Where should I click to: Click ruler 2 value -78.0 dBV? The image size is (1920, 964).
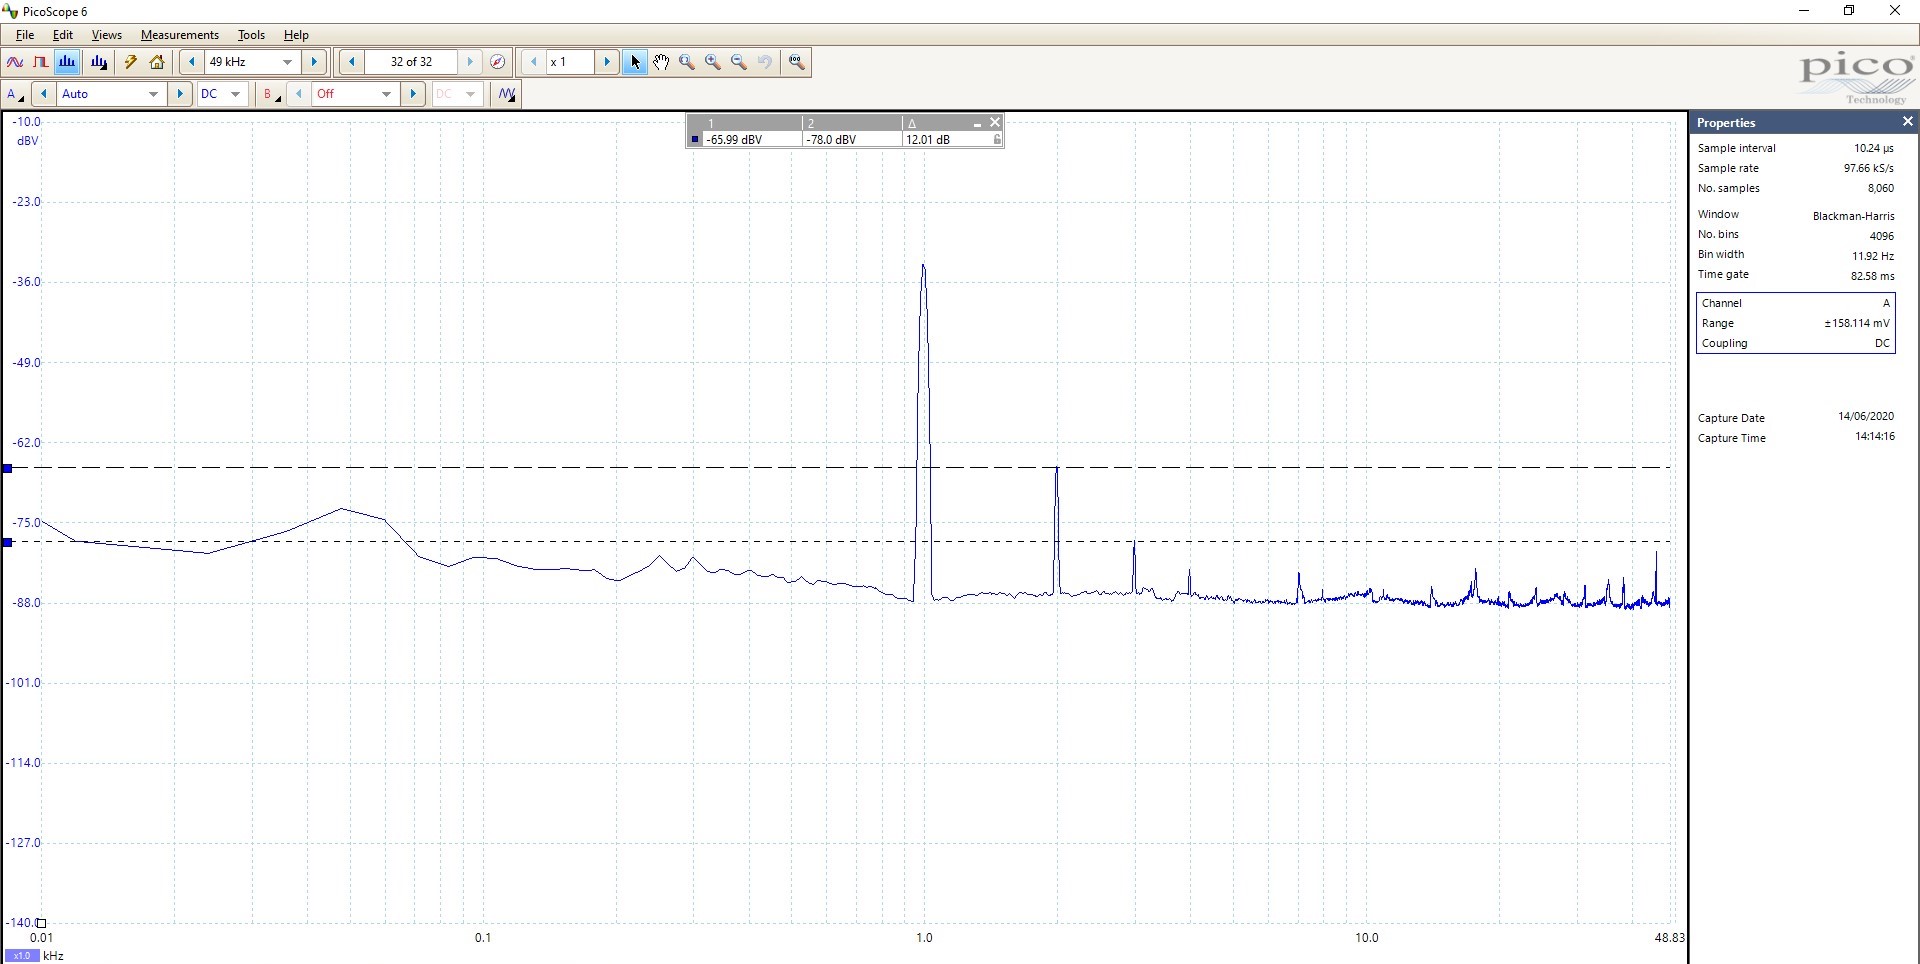(x=832, y=140)
